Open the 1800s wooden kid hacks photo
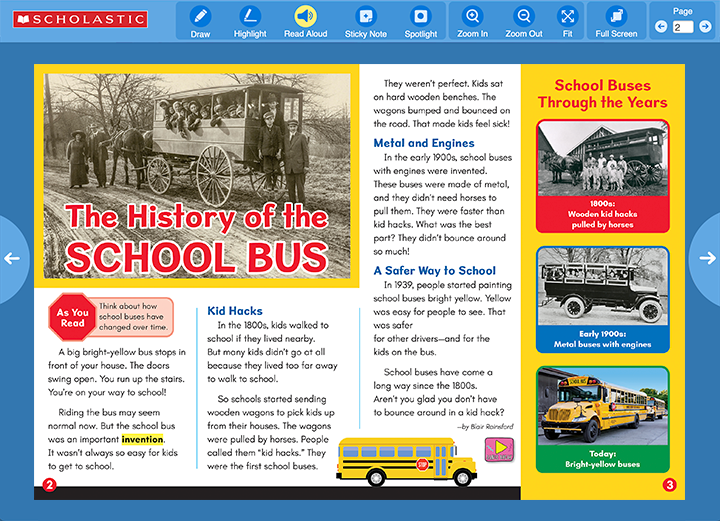The width and height of the screenshot is (720, 521). [x=602, y=158]
